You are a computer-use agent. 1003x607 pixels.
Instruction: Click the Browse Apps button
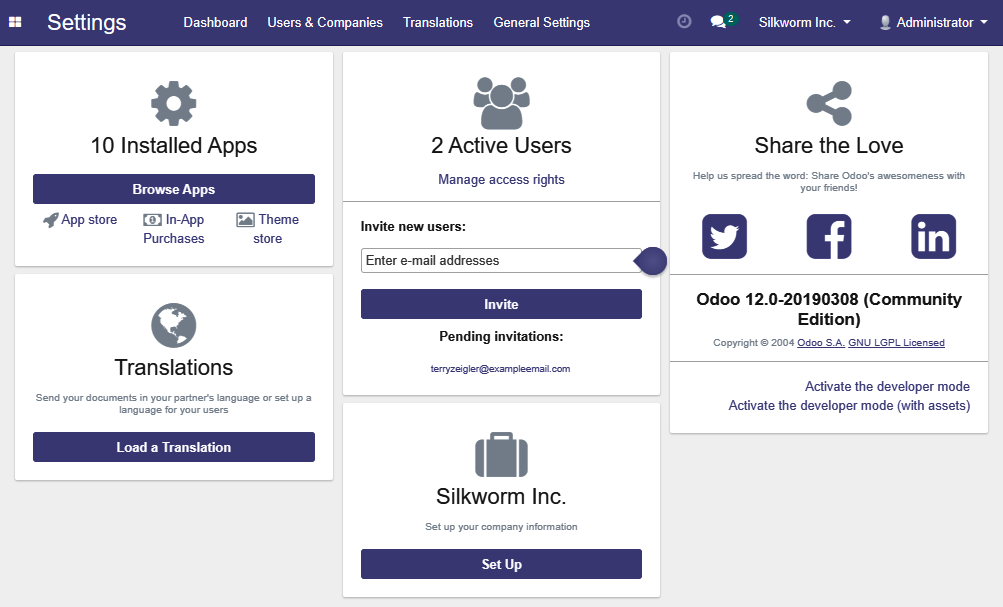coord(174,189)
